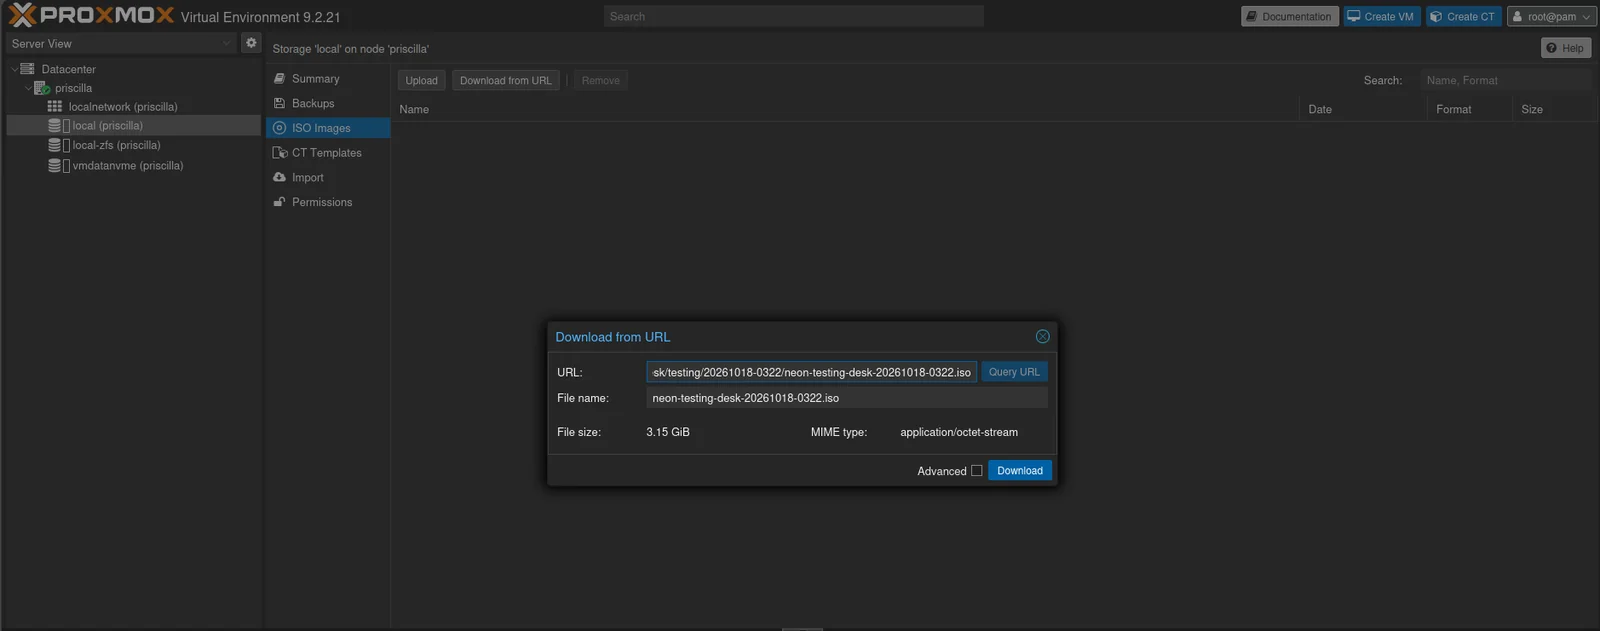Click the Create CT button

coord(1463,16)
